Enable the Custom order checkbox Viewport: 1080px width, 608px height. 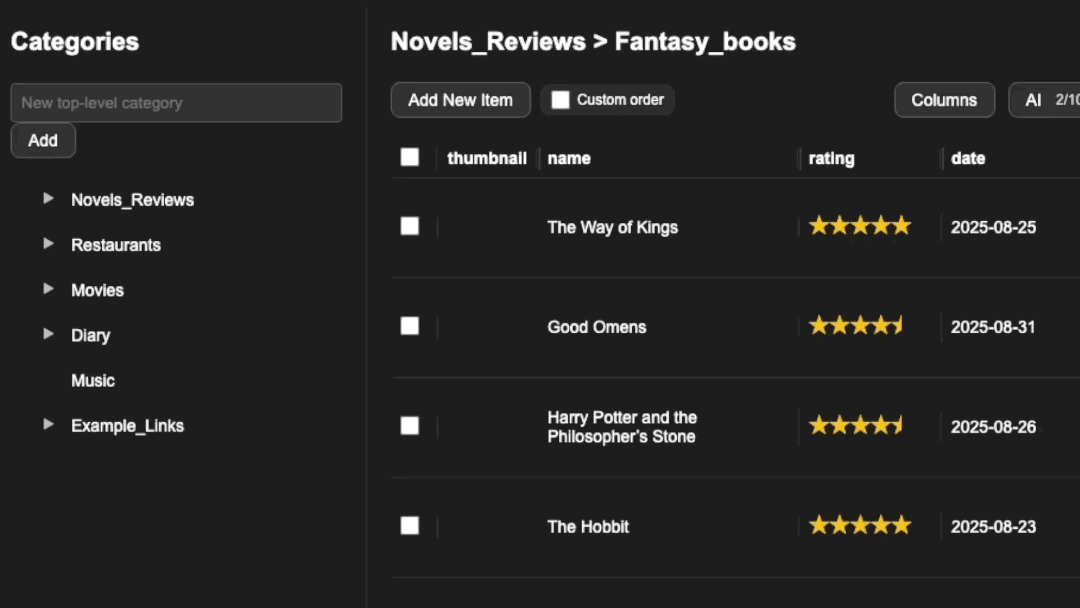[x=563, y=99]
